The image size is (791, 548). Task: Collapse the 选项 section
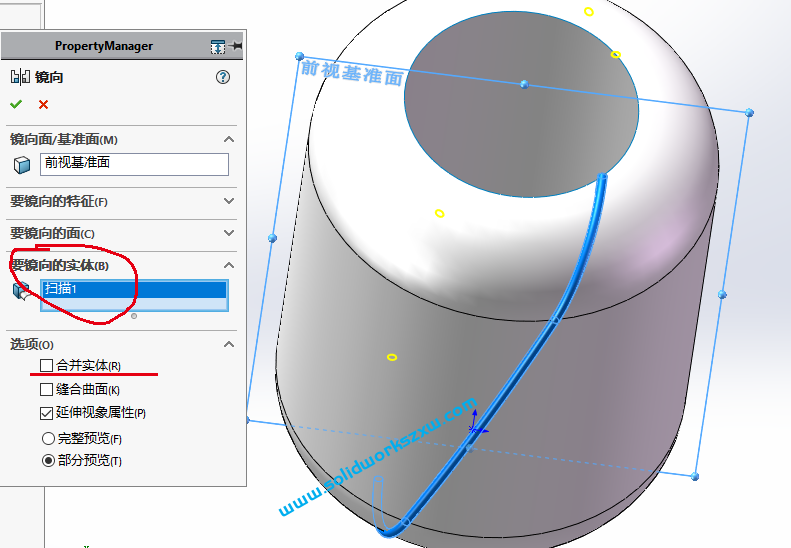coord(229,344)
